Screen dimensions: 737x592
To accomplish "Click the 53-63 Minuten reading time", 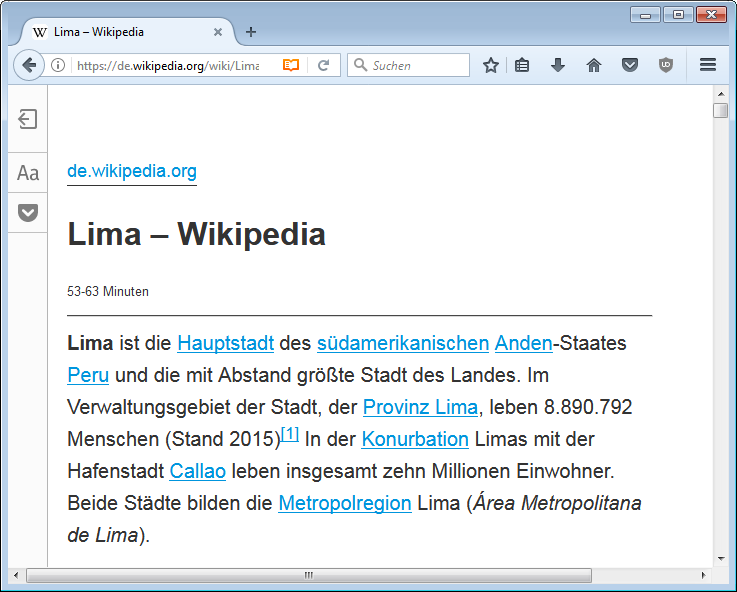I will pyautogui.click(x=108, y=291).
